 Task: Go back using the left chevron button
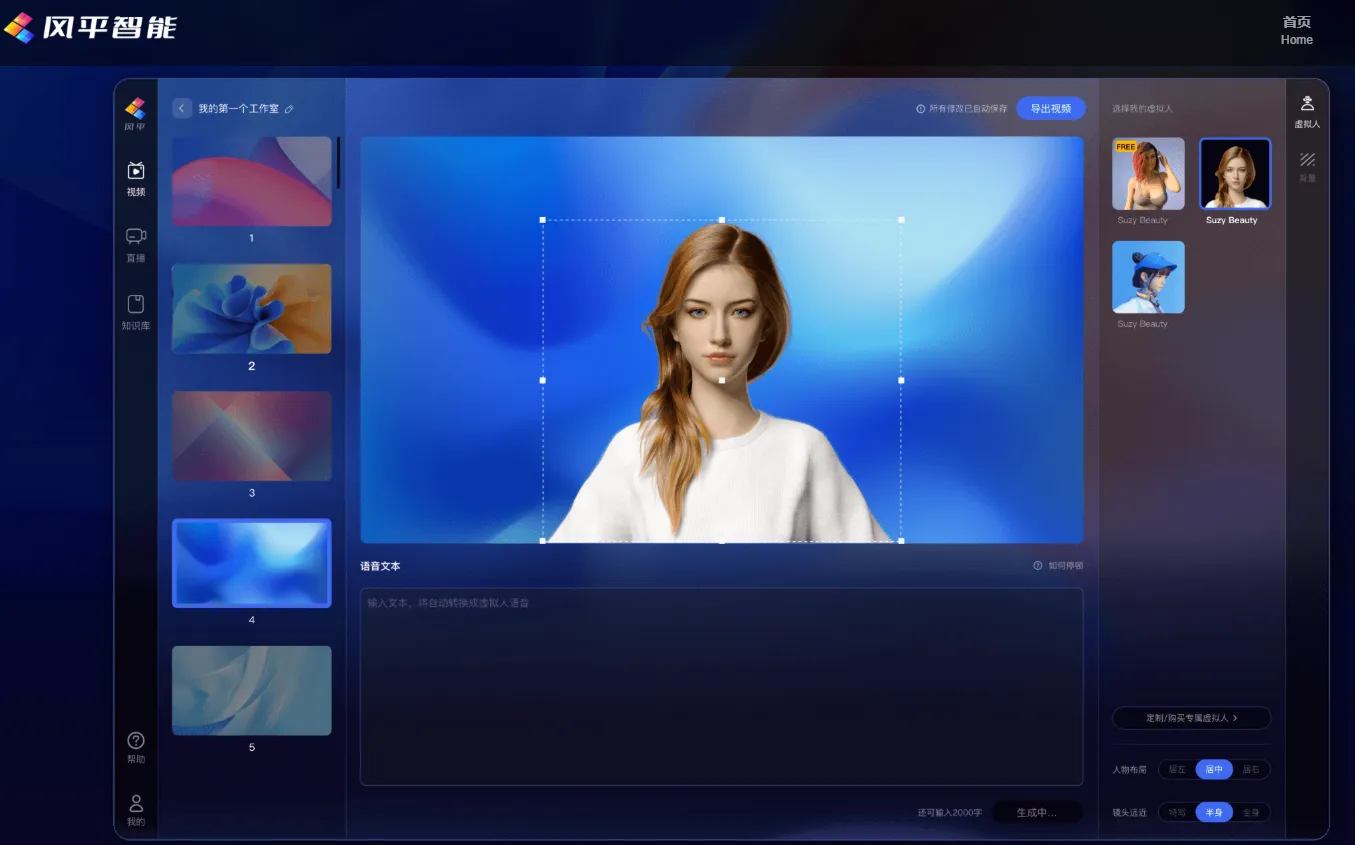point(182,108)
